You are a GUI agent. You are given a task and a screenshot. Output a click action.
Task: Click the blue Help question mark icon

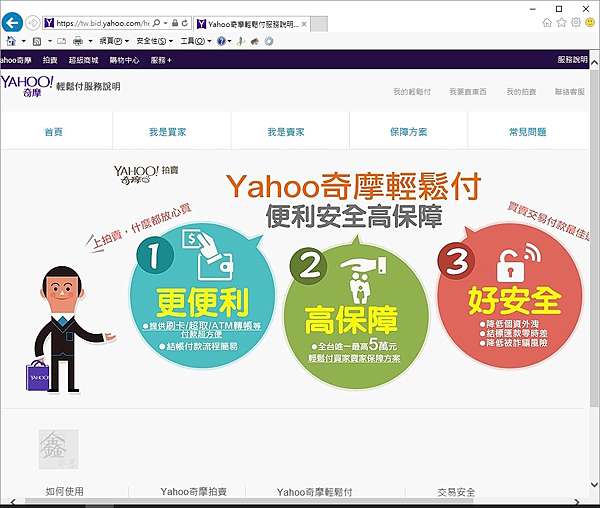pyautogui.click(x=221, y=41)
